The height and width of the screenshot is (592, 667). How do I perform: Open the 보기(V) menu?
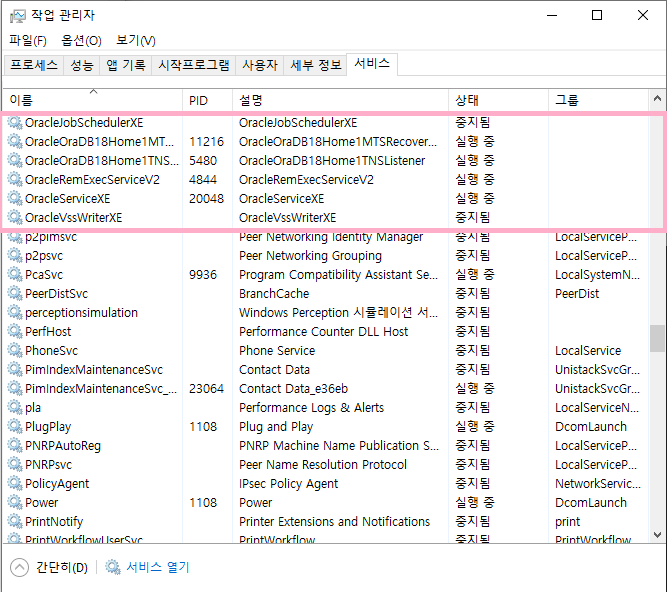pyautogui.click(x=136, y=40)
